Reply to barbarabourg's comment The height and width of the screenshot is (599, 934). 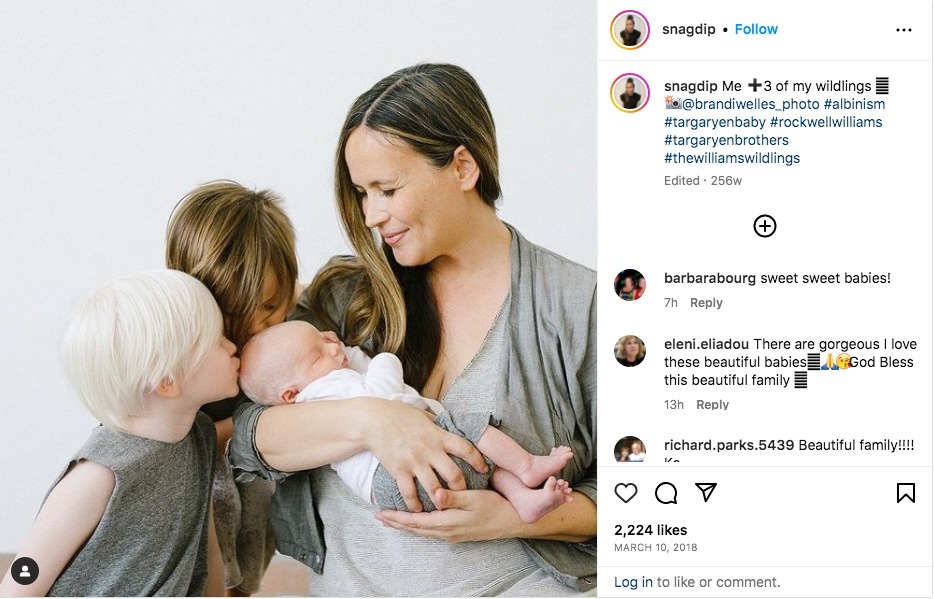(x=706, y=302)
